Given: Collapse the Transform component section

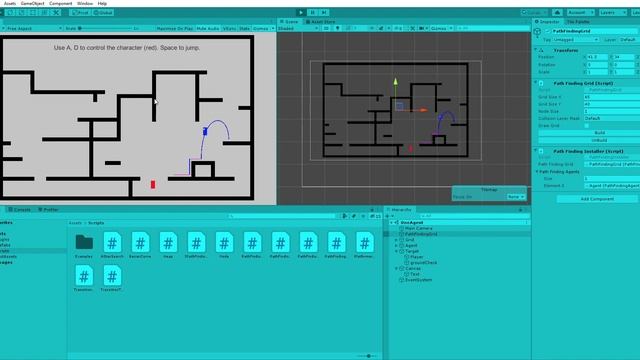Looking at the screenshot, I should [536, 50].
